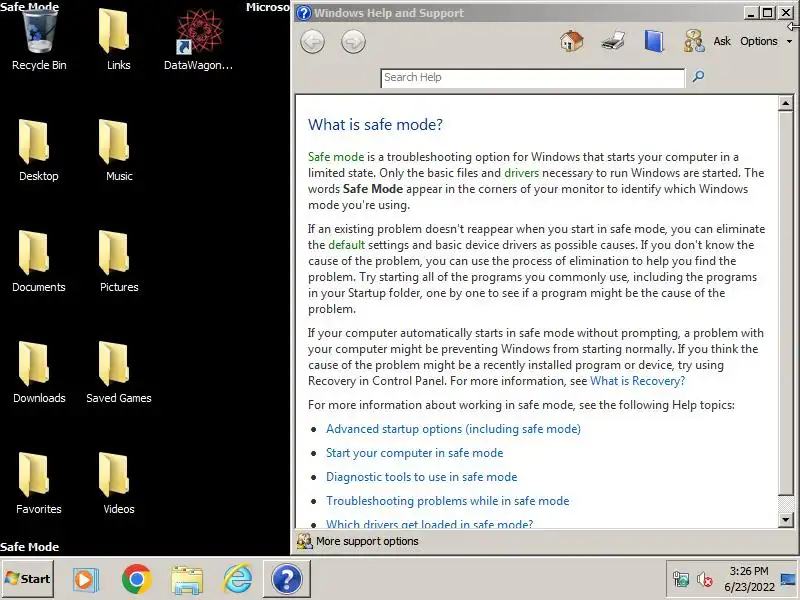Open Help and Support home page

point(571,41)
